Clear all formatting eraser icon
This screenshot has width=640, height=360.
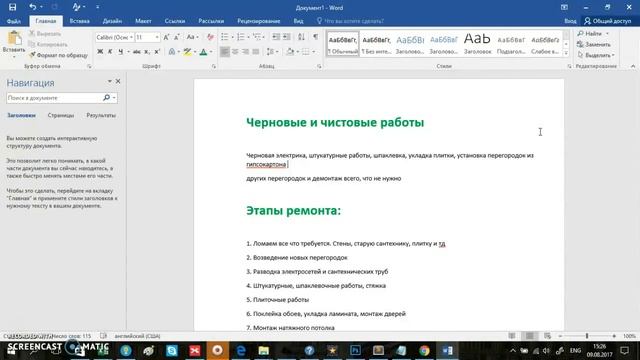pyautogui.click(x=210, y=37)
